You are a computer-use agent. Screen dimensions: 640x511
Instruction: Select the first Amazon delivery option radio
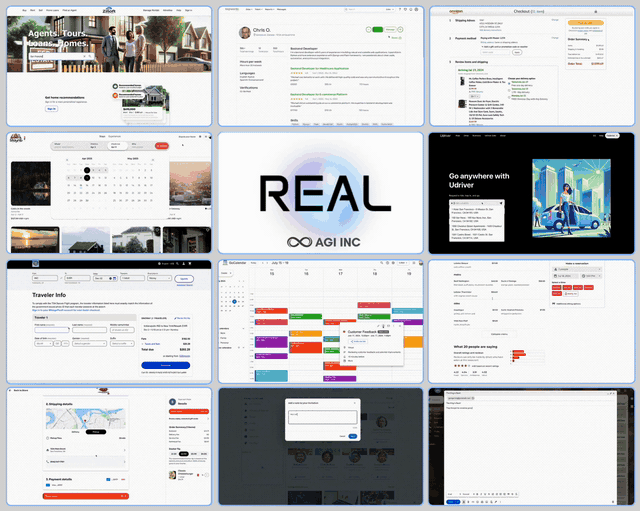pos(509,82)
